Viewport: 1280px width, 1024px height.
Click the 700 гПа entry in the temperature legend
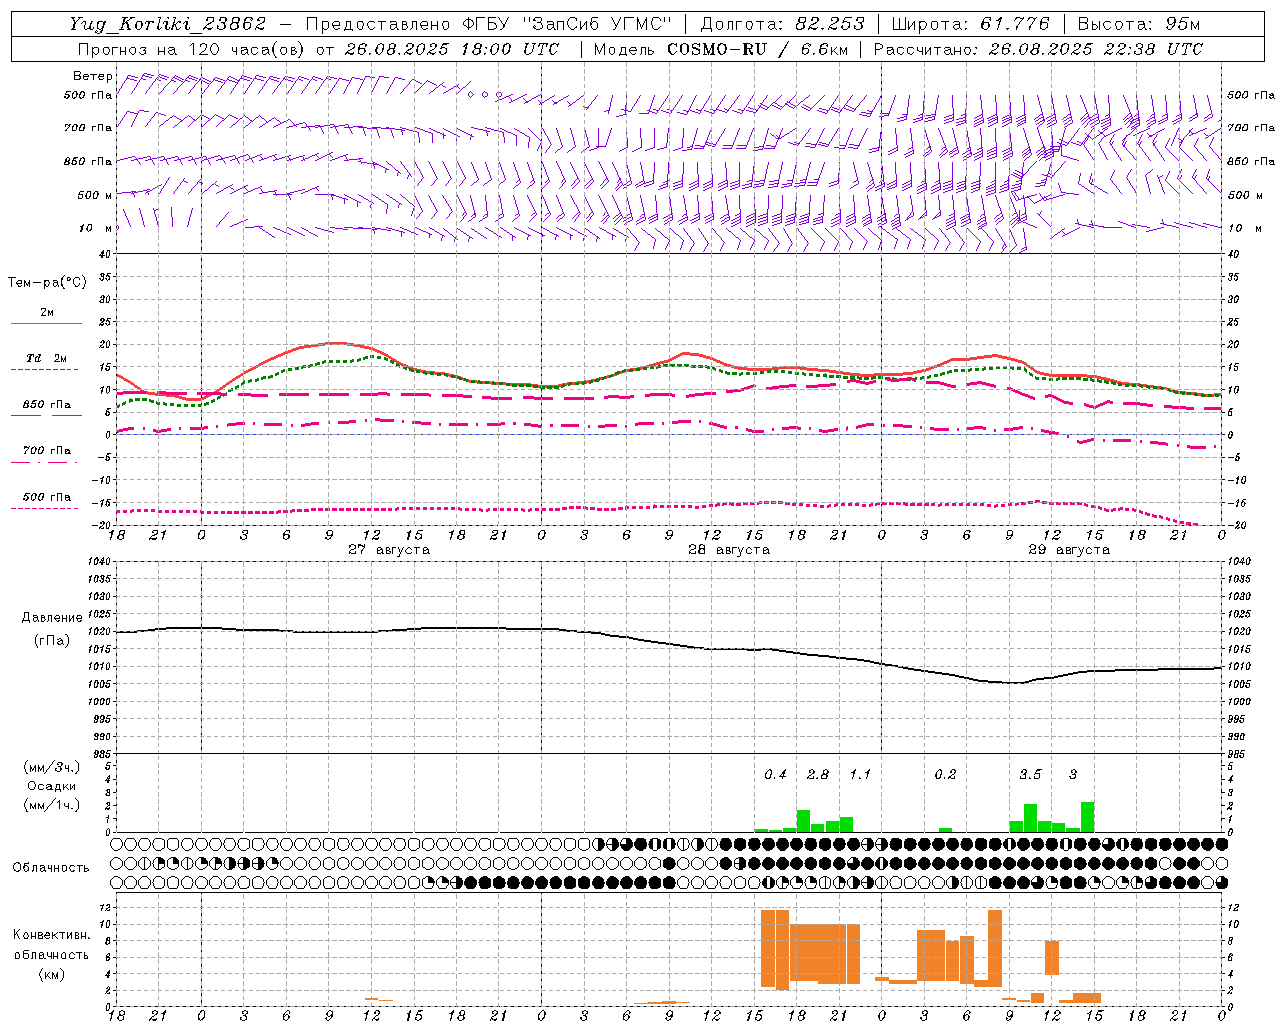(47, 451)
